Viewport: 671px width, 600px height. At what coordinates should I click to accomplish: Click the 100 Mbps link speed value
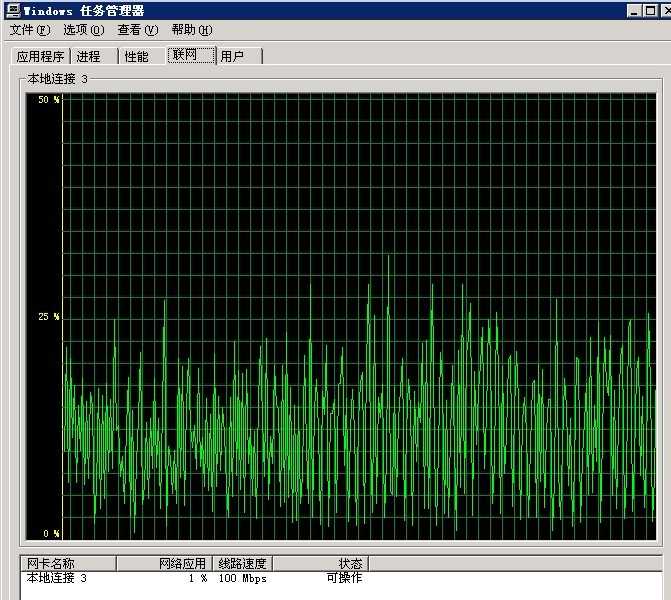[x=243, y=578]
